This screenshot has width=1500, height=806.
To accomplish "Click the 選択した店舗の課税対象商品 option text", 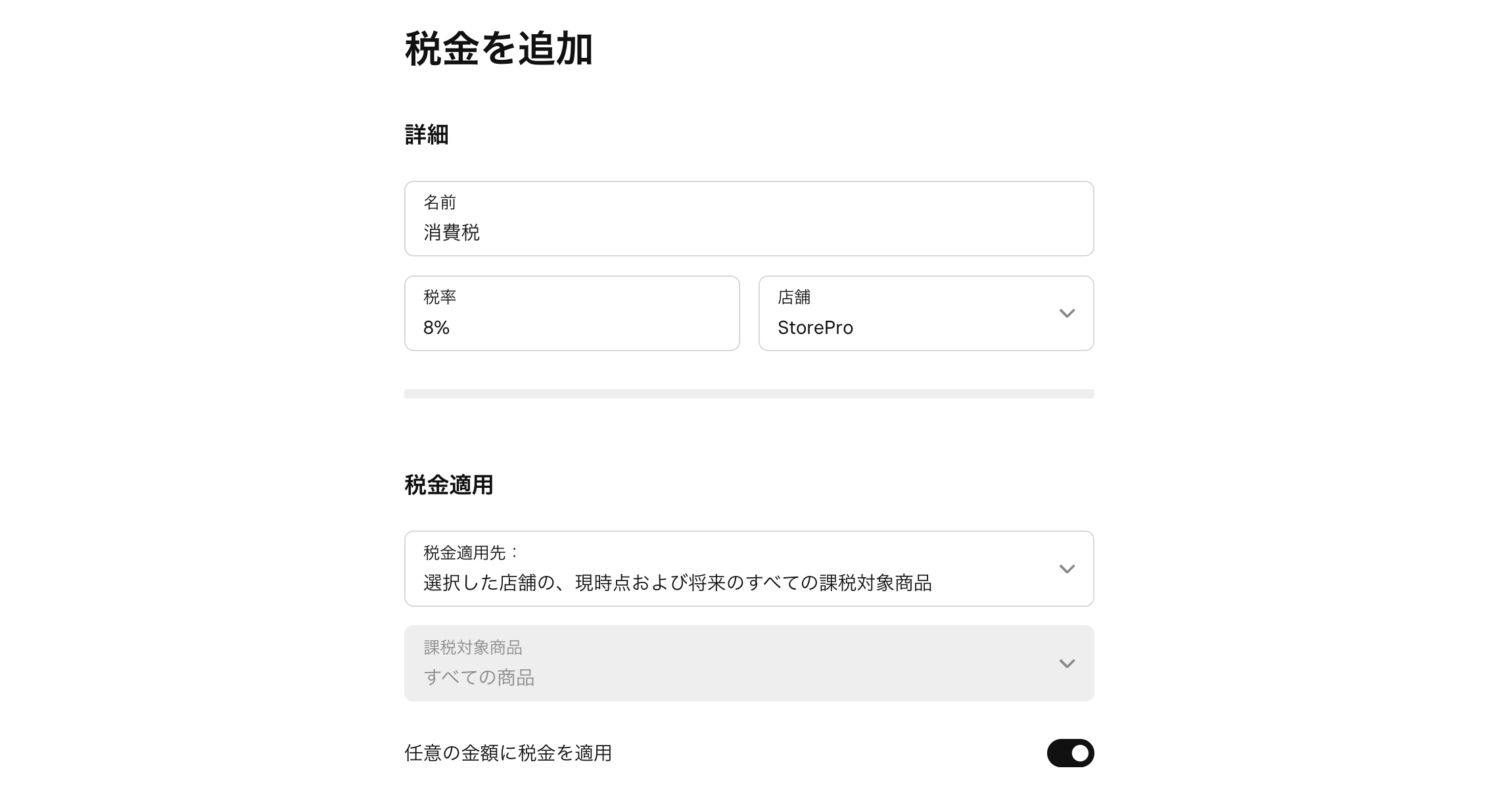I will (678, 583).
